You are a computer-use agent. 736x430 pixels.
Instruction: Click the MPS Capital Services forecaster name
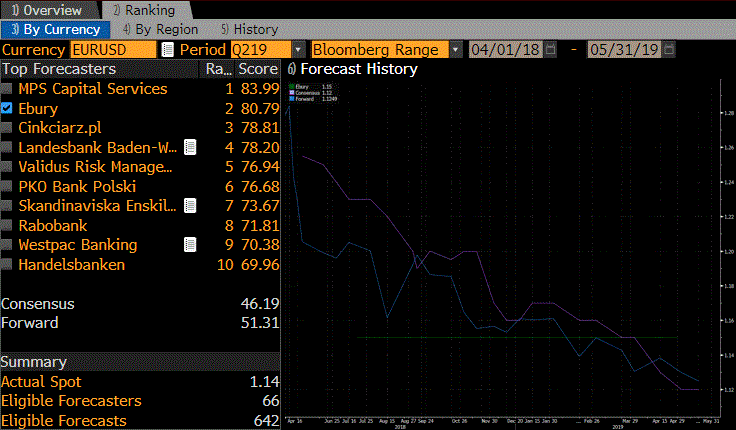pos(93,89)
